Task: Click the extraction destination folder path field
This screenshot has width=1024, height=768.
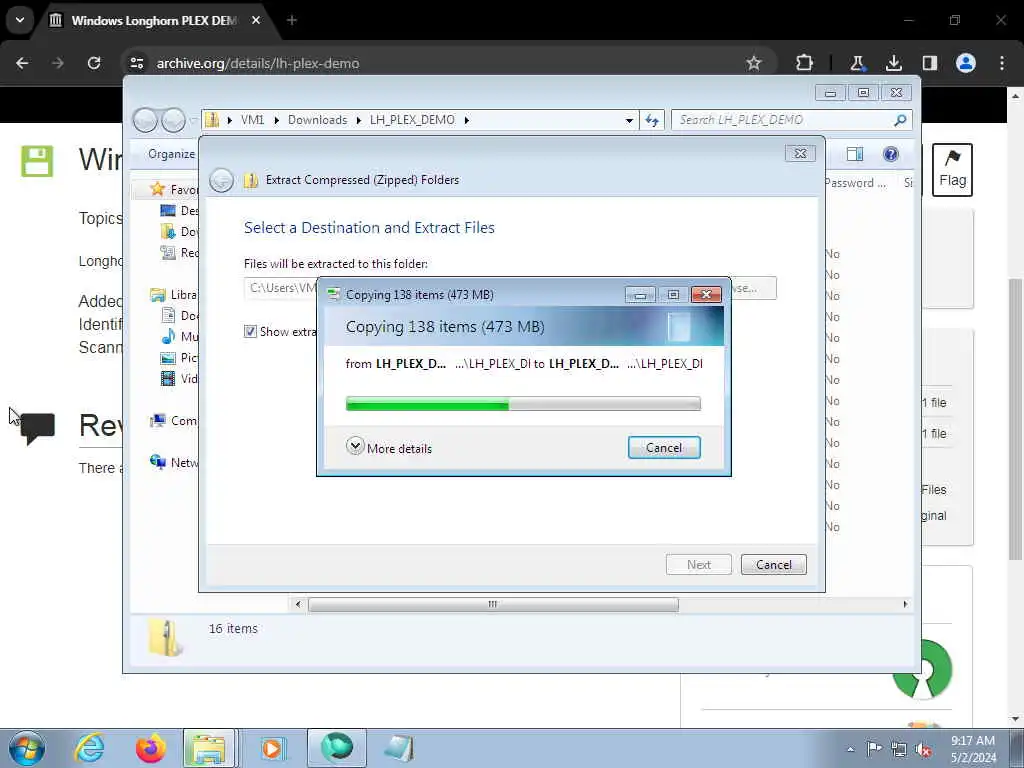Action: tap(281, 288)
